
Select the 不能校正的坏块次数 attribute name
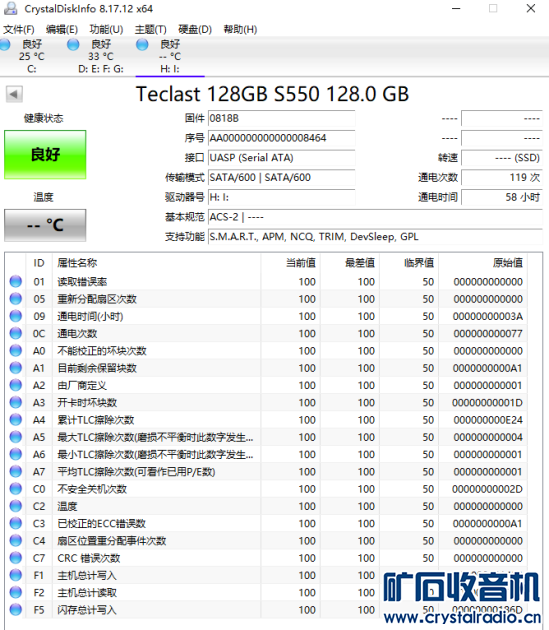[102, 351]
